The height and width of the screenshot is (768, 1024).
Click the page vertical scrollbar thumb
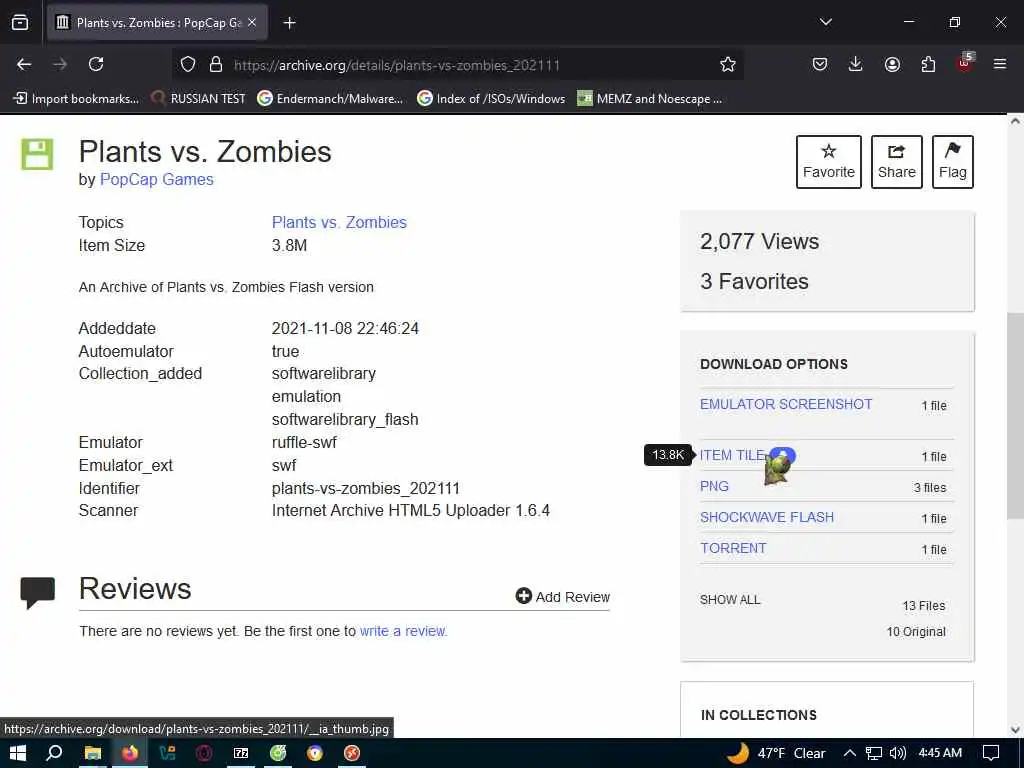tap(1015, 415)
